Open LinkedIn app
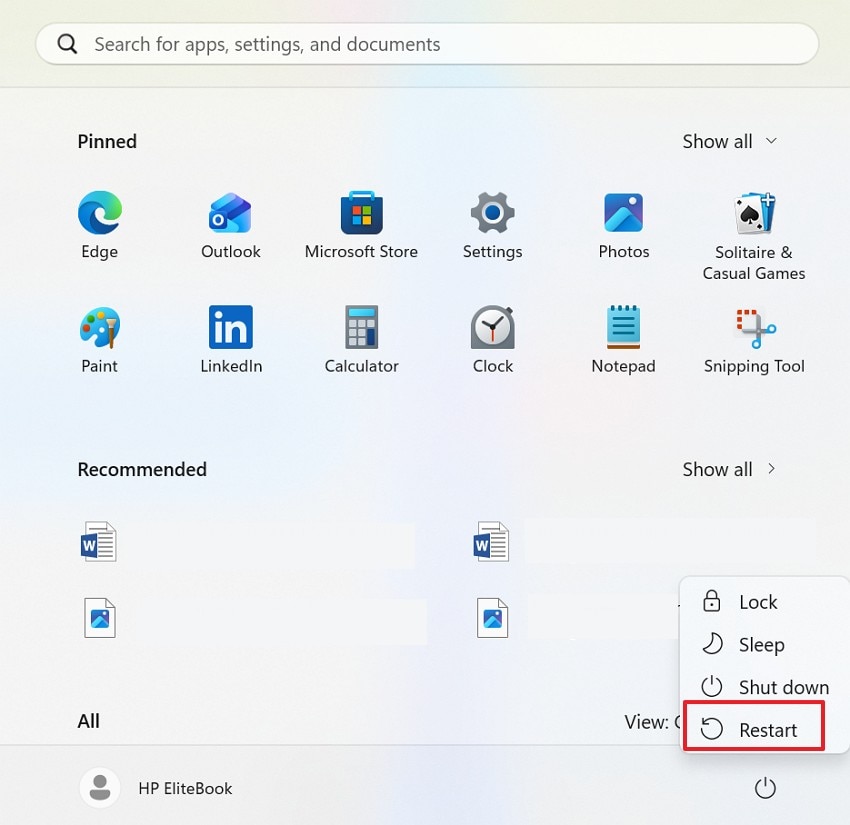Screen dimensions: 850x825 [230, 327]
